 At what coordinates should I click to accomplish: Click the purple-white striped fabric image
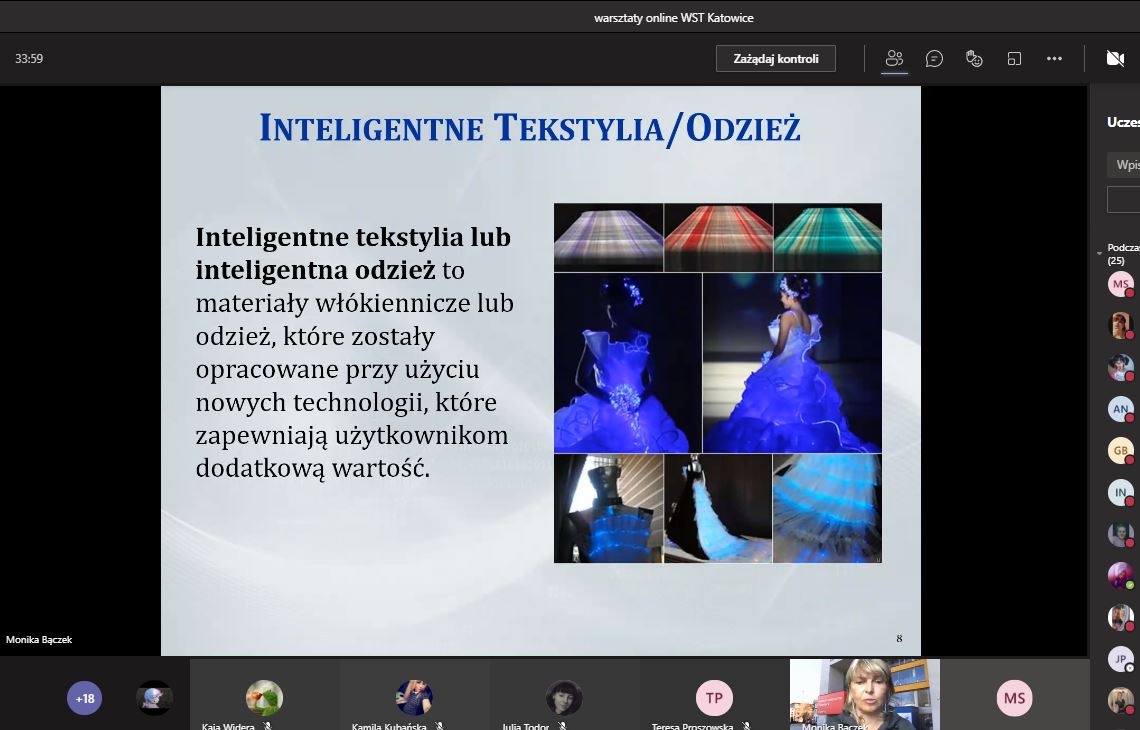click(x=609, y=238)
